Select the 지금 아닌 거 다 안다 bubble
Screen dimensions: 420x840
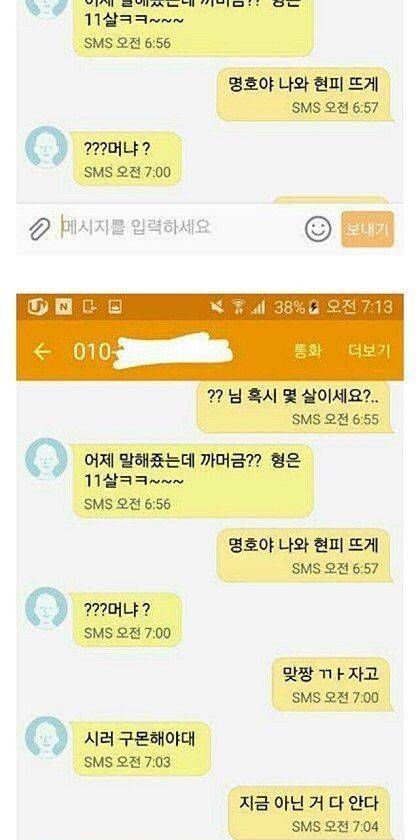coord(311,813)
